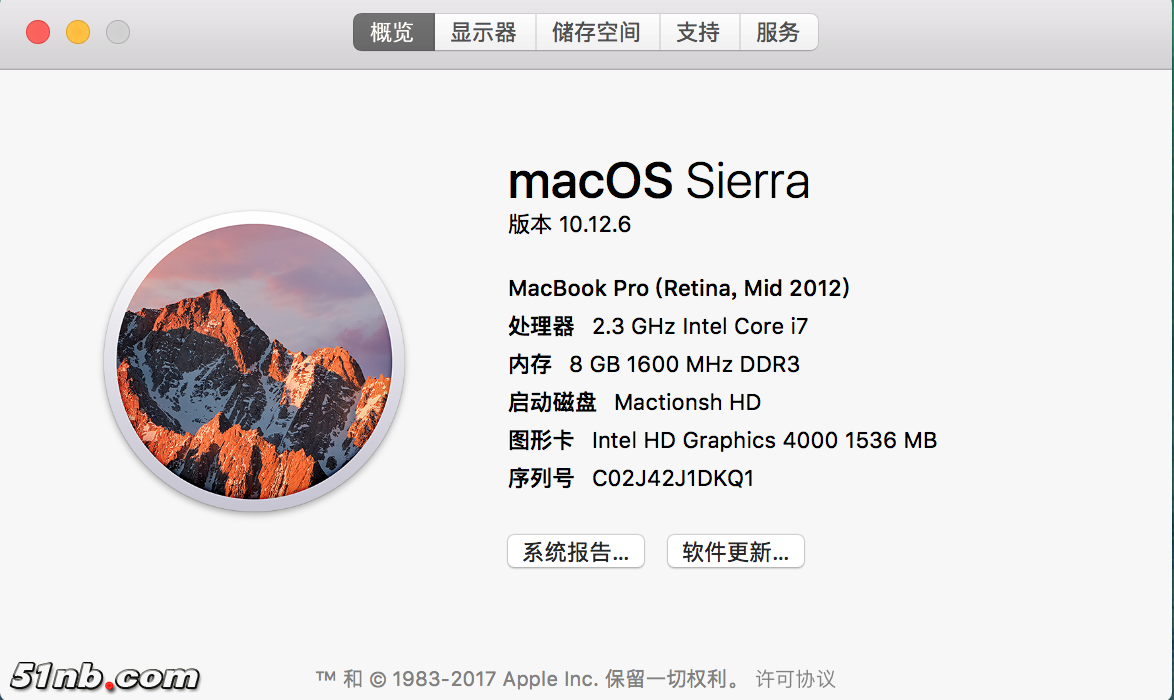Click the macOS Sierra title
The width and height of the screenshot is (1174, 700).
(658, 181)
